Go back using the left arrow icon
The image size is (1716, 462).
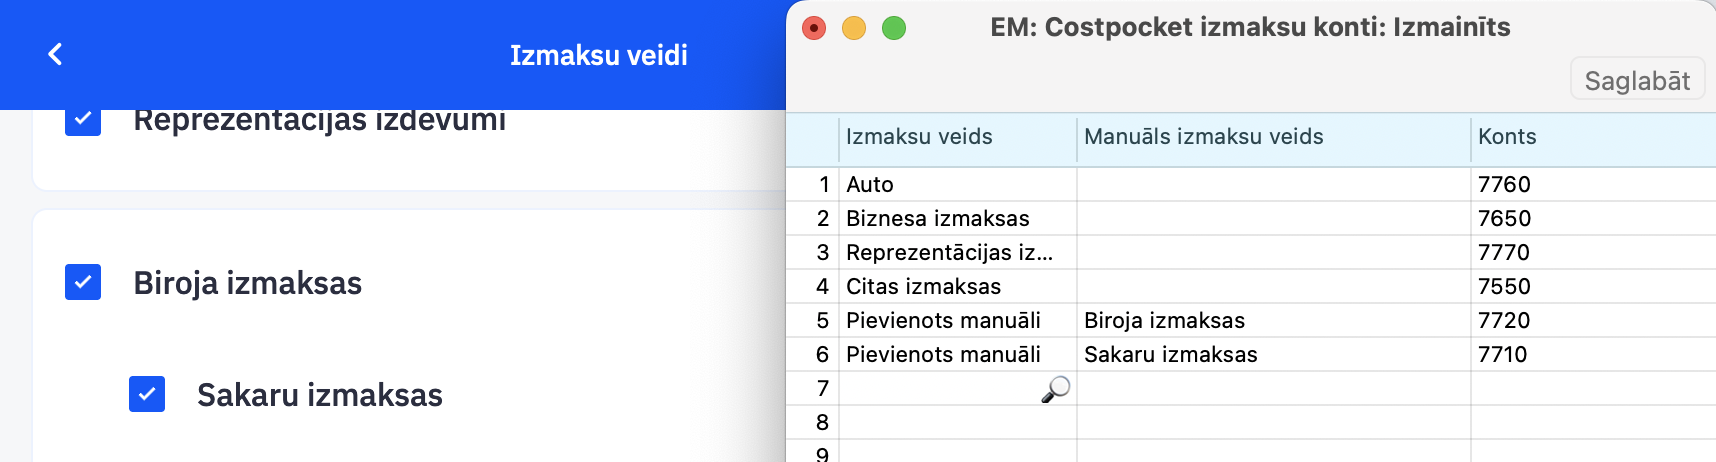click(x=56, y=54)
